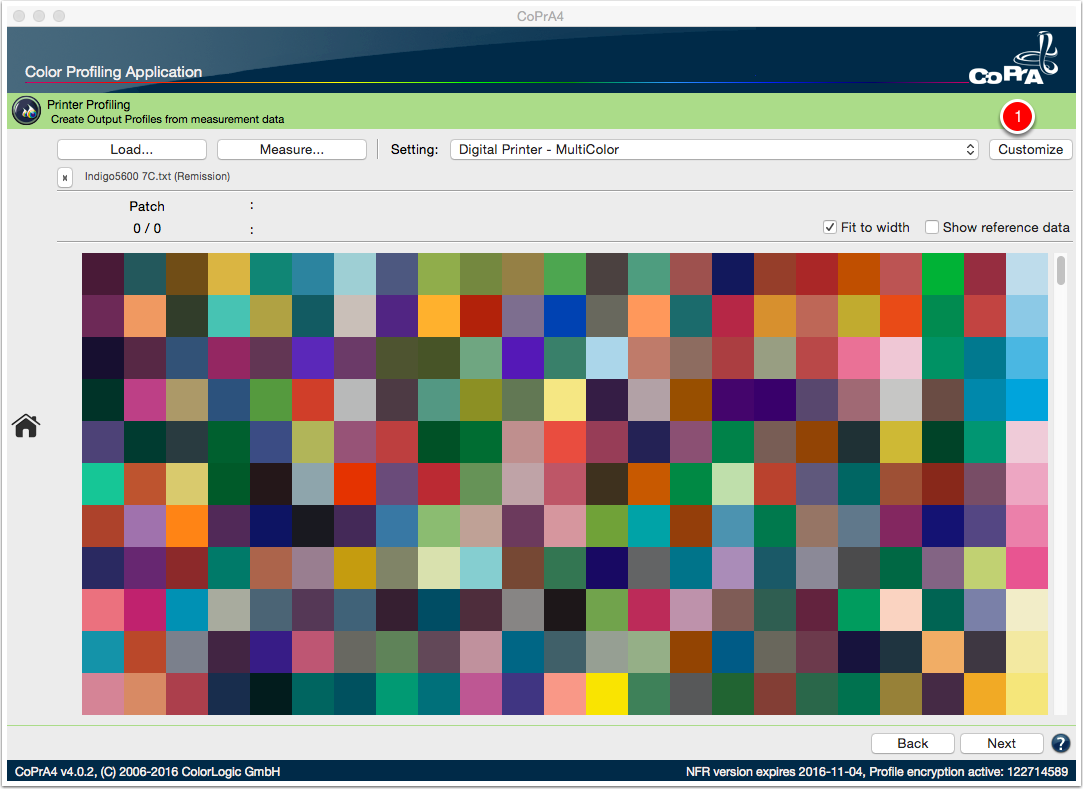Click the Measure... button
This screenshot has height=789, width=1083.
[x=291, y=149]
